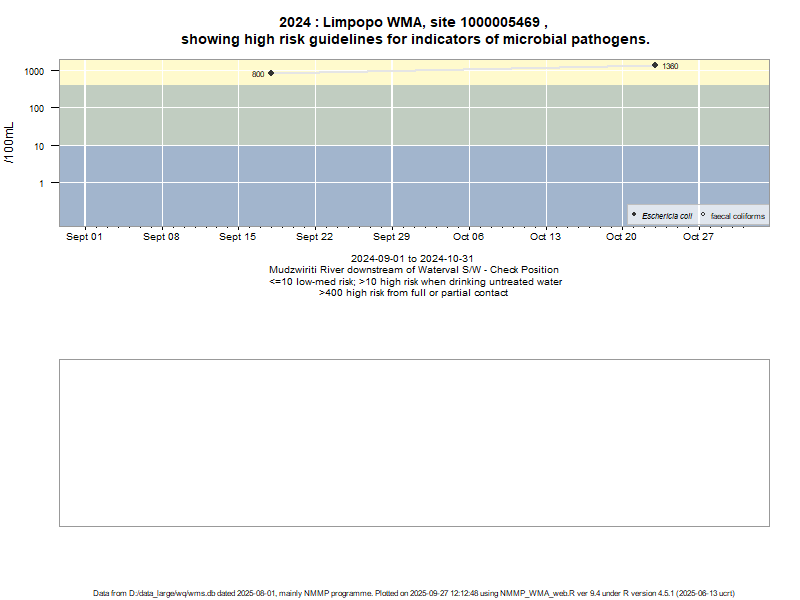The width and height of the screenshot is (800, 600).
Task: Click the Oct 13 x-axis date label
Action: (545, 237)
